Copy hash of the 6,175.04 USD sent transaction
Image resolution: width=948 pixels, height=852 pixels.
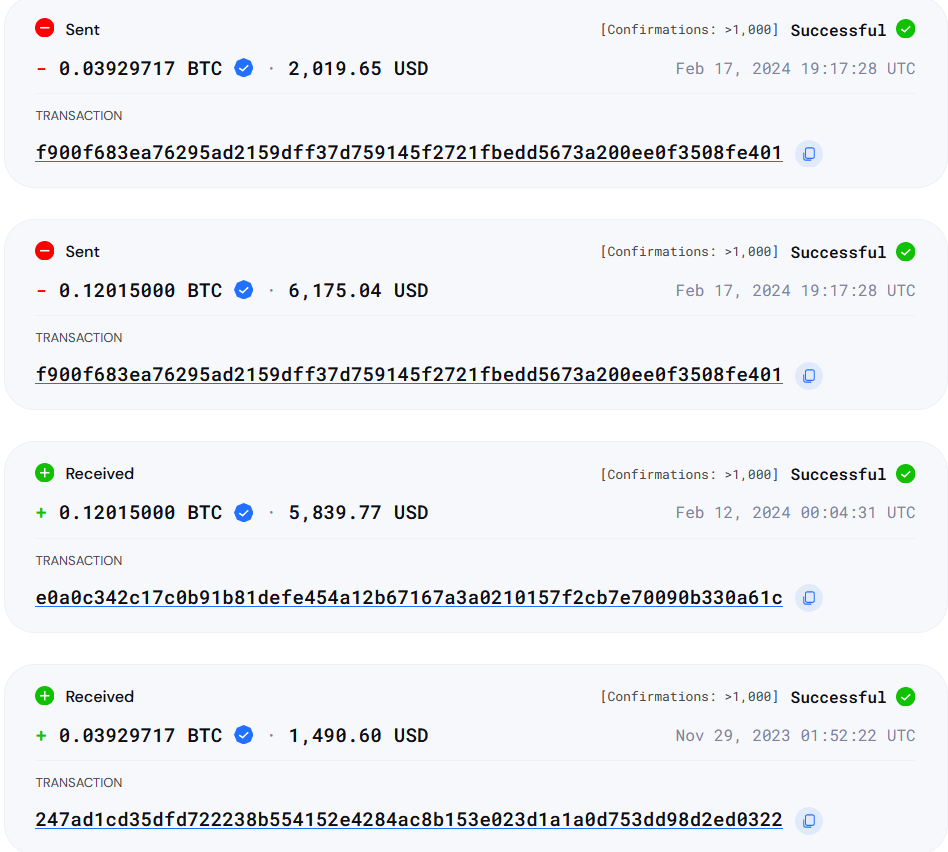click(x=808, y=376)
